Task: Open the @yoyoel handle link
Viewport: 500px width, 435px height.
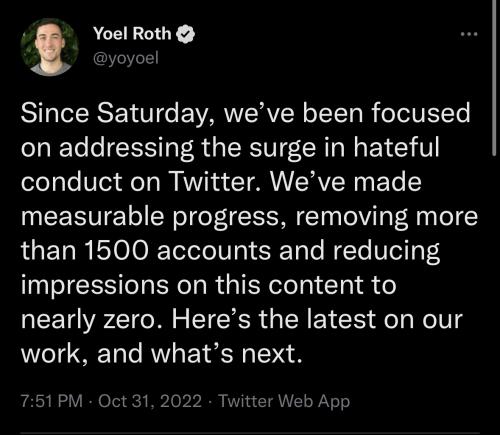Action: click(x=126, y=58)
